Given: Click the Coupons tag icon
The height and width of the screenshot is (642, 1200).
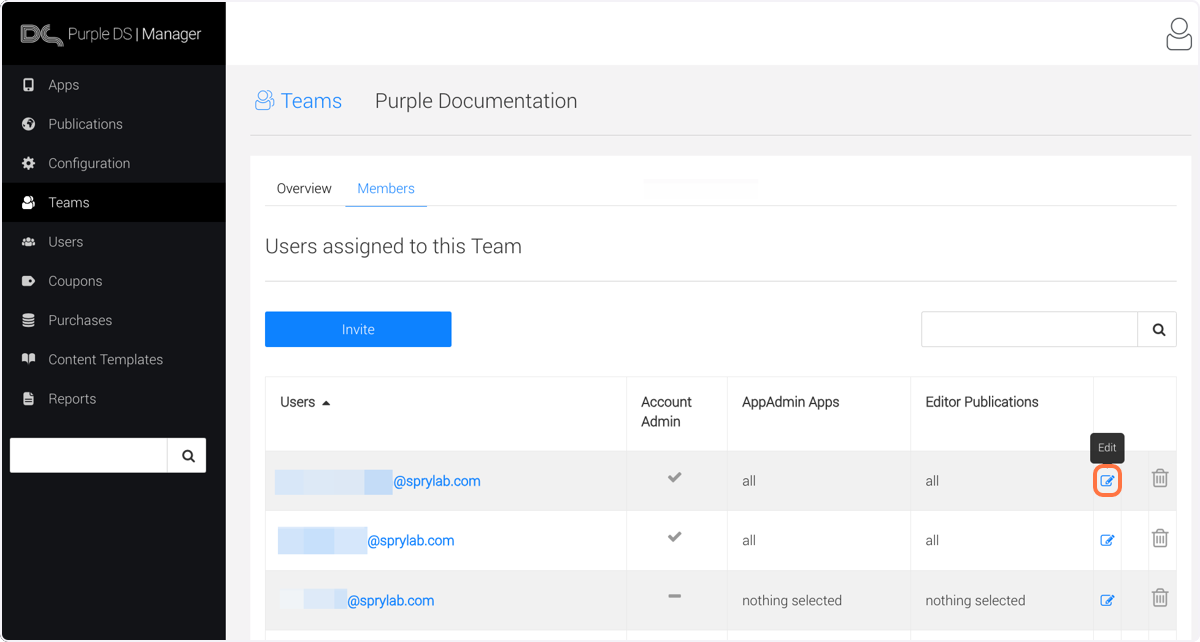Looking at the screenshot, I should [28, 281].
